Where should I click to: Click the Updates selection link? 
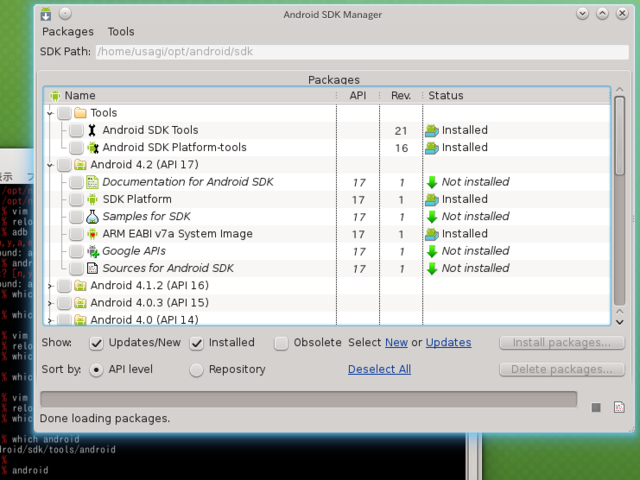pos(449,342)
